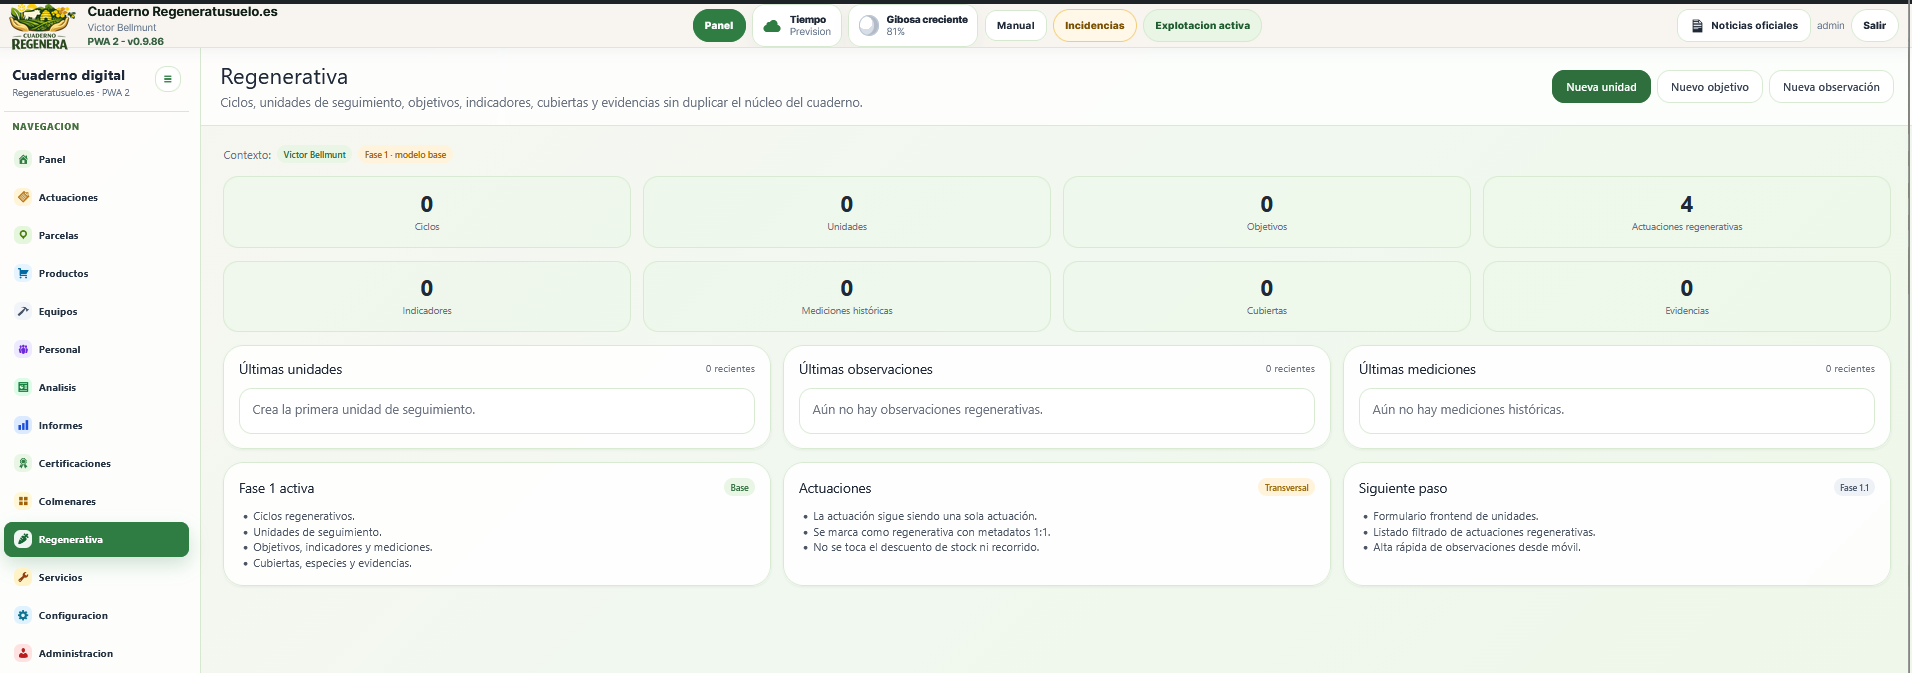Viewport: 1912px width, 673px height.
Task: Click Nuevo objetivo button
Action: coord(1710,87)
